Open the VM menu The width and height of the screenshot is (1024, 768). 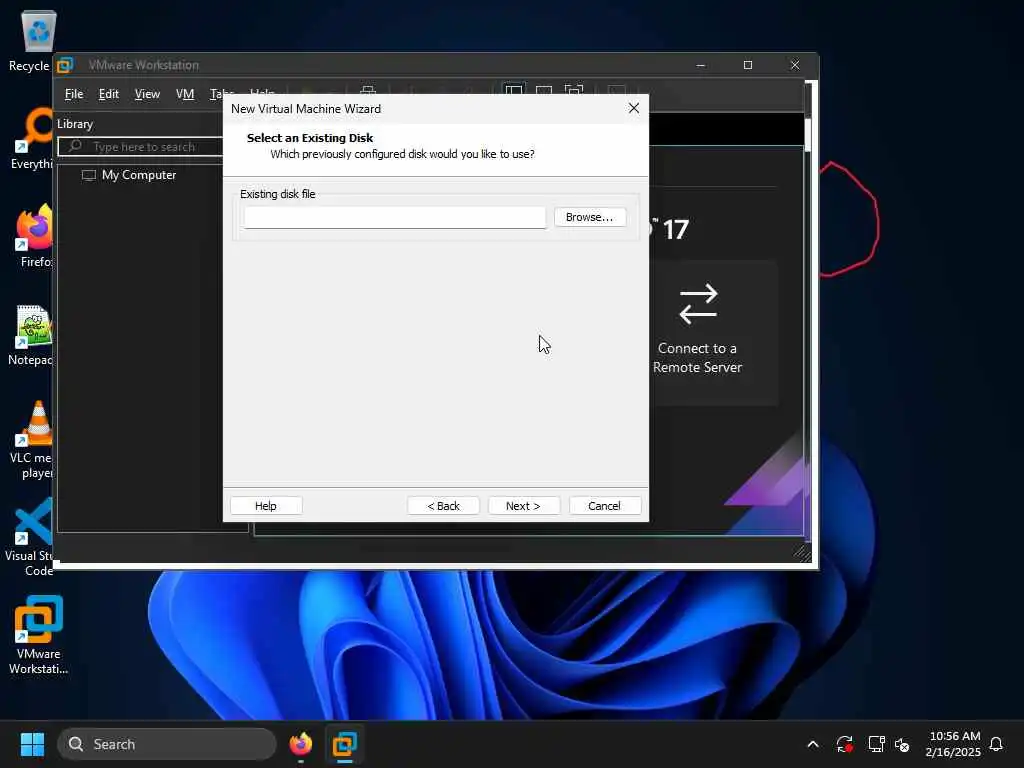coord(185,94)
